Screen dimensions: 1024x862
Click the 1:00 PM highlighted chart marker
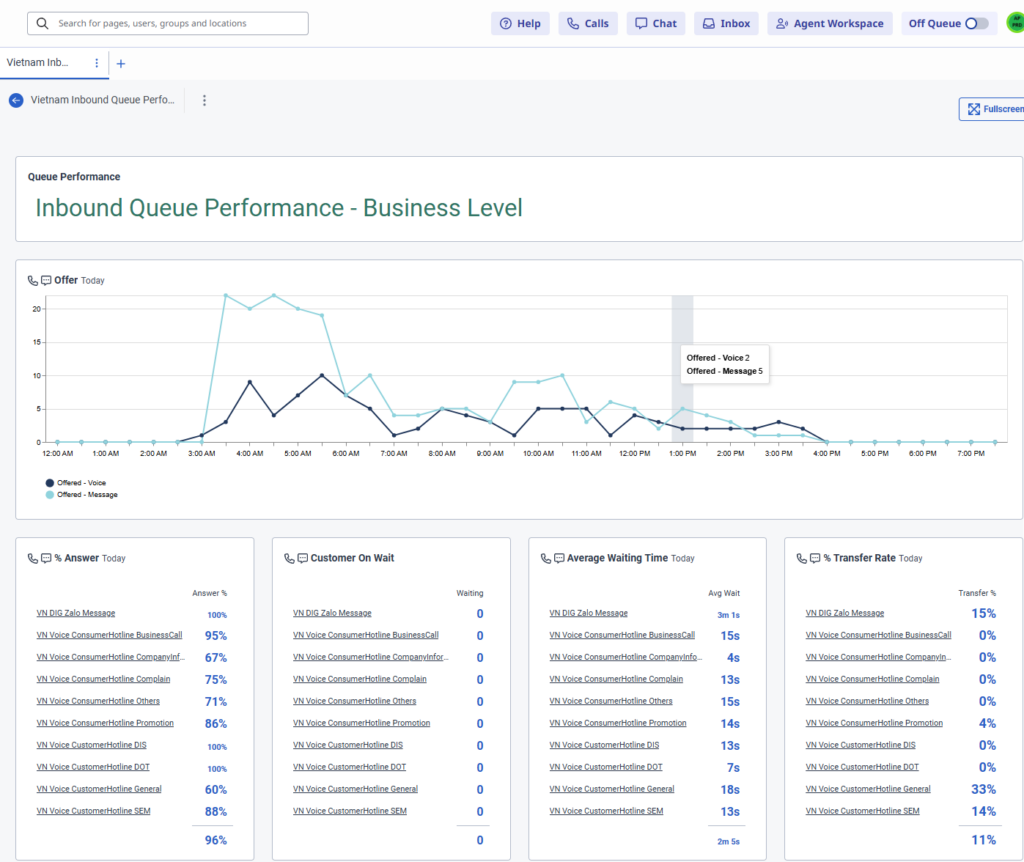click(682, 408)
